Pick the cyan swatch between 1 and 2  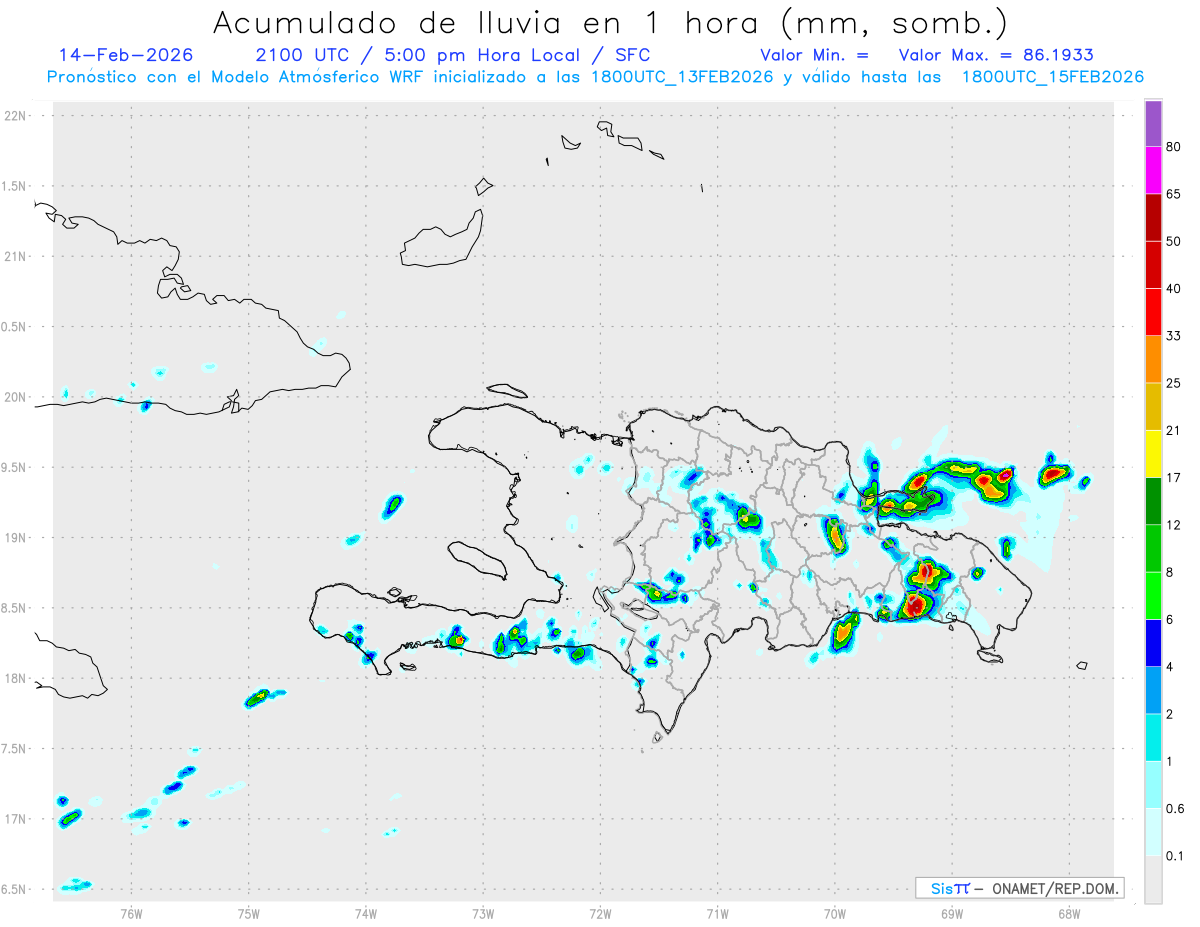[1153, 737]
